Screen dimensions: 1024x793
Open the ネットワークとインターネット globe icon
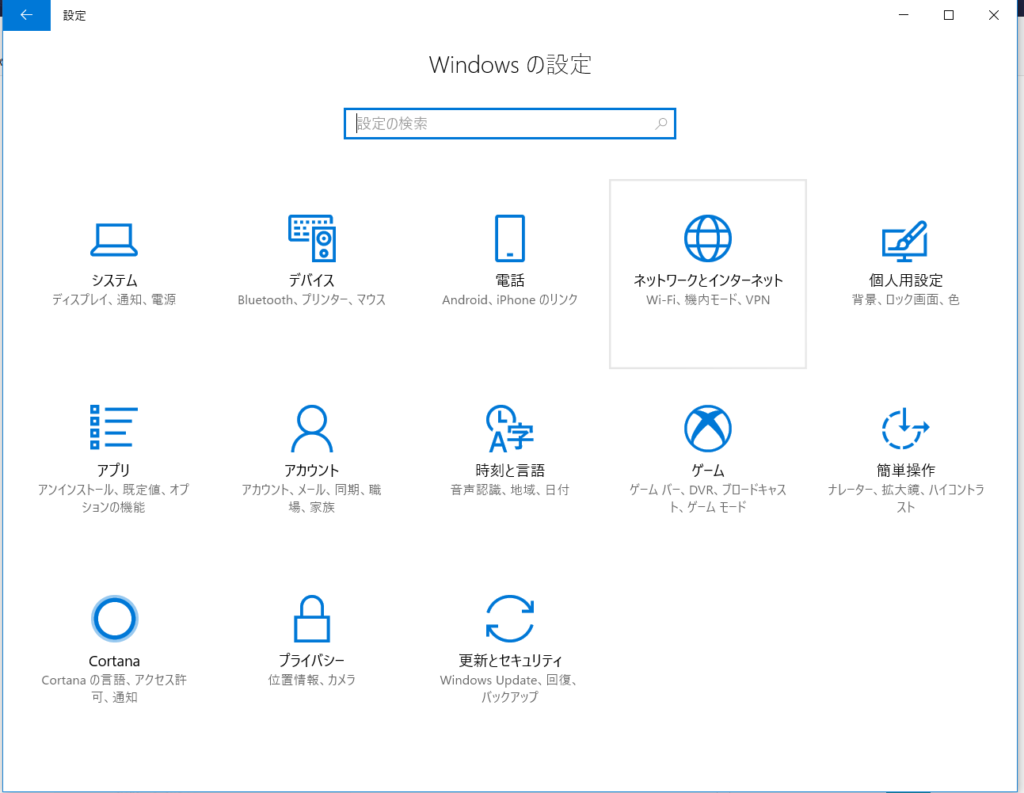(x=708, y=238)
